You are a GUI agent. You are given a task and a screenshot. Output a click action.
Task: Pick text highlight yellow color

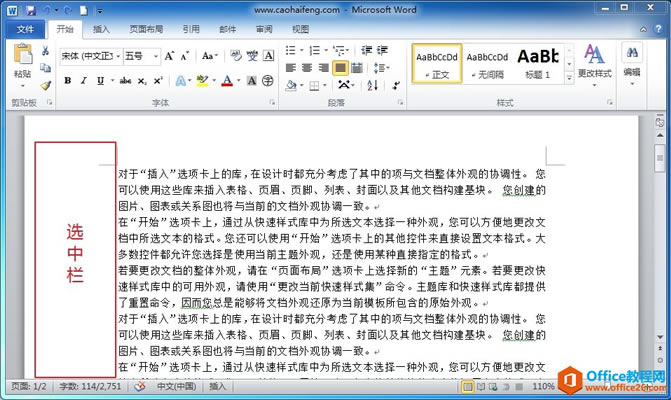point(202,81)
